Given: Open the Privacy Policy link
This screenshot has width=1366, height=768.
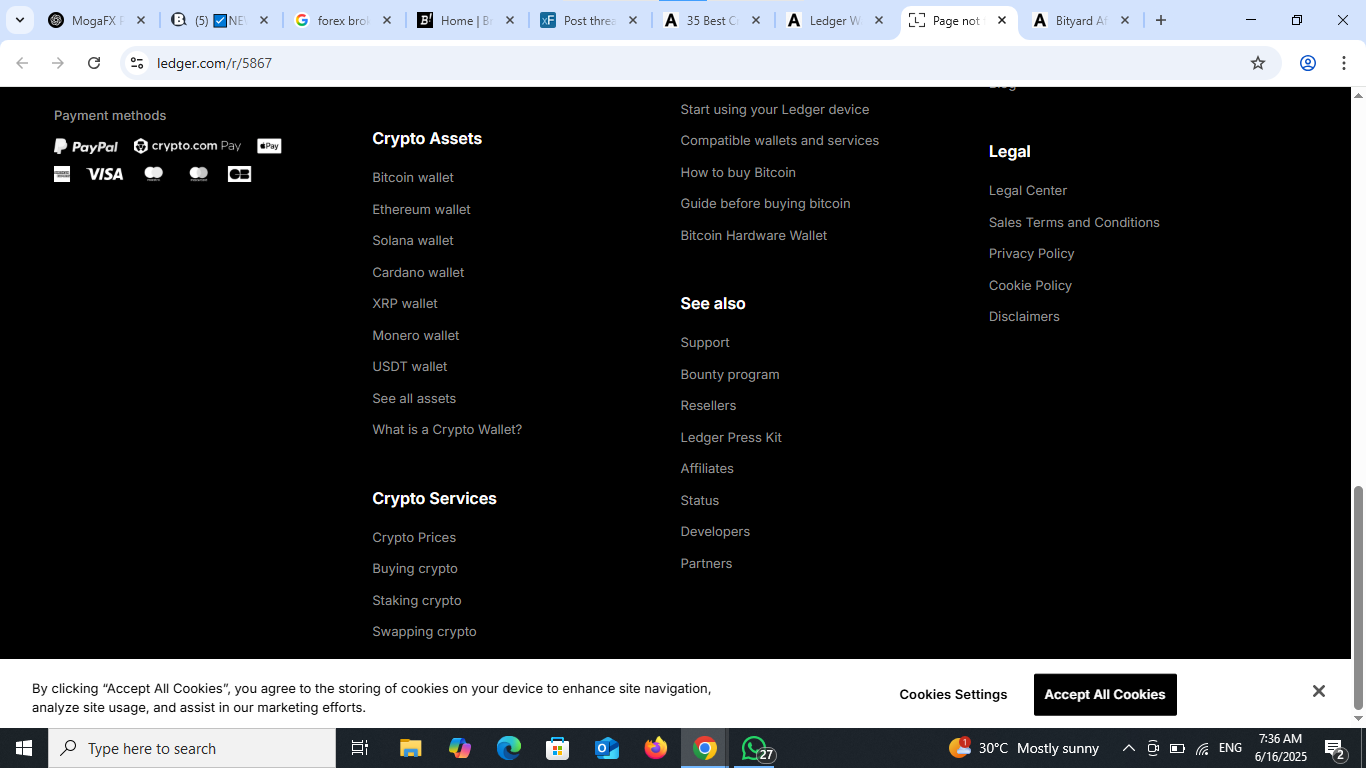Looking at the screenshot, I should [x=1032, y=254].
